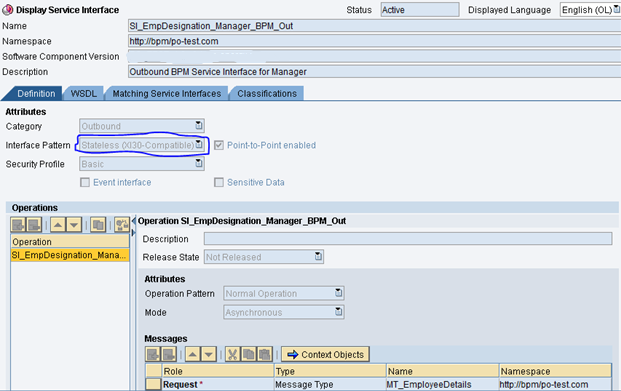The height and width of the screenshot is (391, 621).
Task: Select the Request row selector box
Action: coord(153,384)
